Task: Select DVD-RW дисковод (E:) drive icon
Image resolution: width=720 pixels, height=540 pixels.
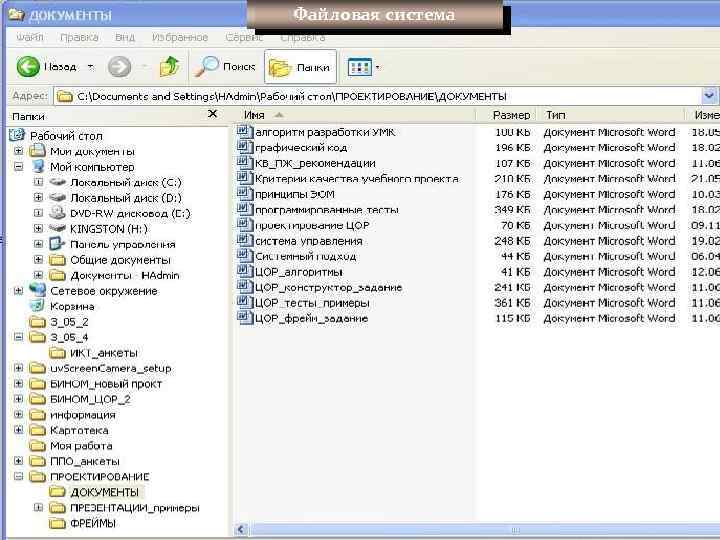Action: [57, 213]
